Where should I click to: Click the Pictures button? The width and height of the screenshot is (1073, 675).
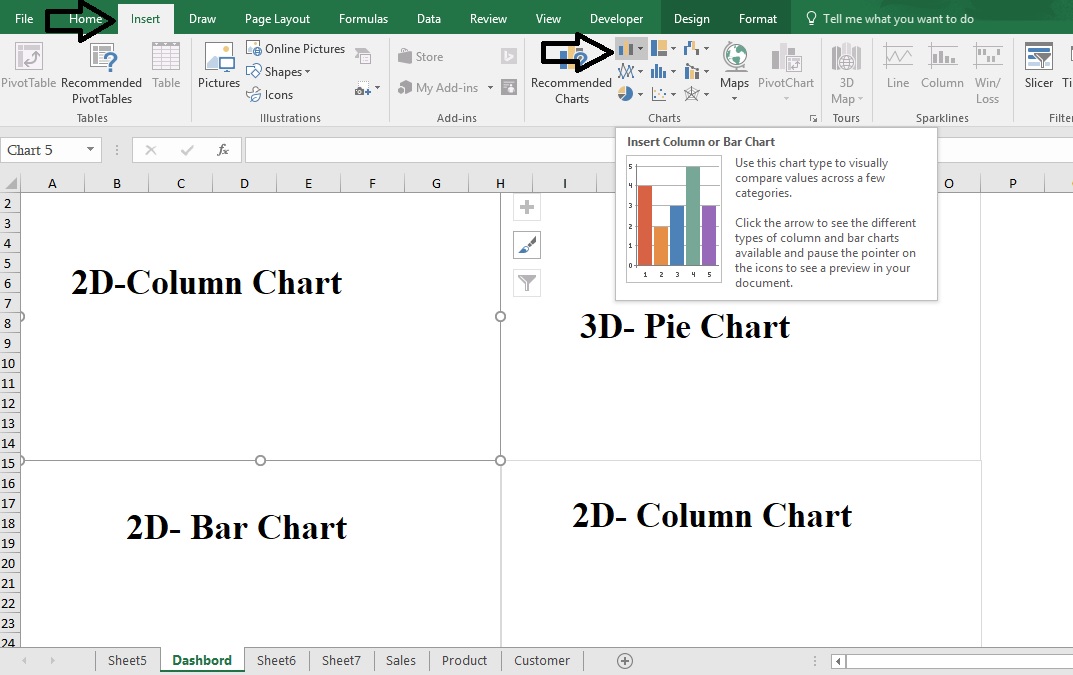pos(219,66)
